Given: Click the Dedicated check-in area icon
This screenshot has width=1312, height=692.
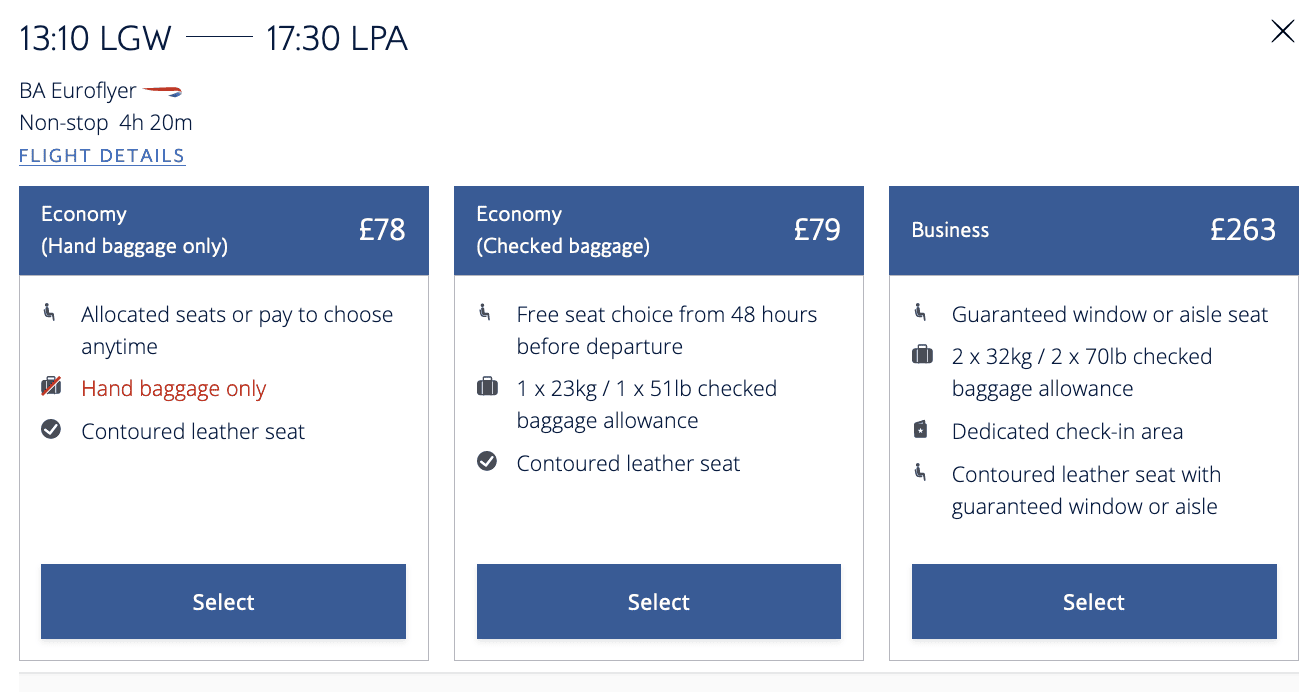Looking at the screenshot, I should (x=921, y=430).
